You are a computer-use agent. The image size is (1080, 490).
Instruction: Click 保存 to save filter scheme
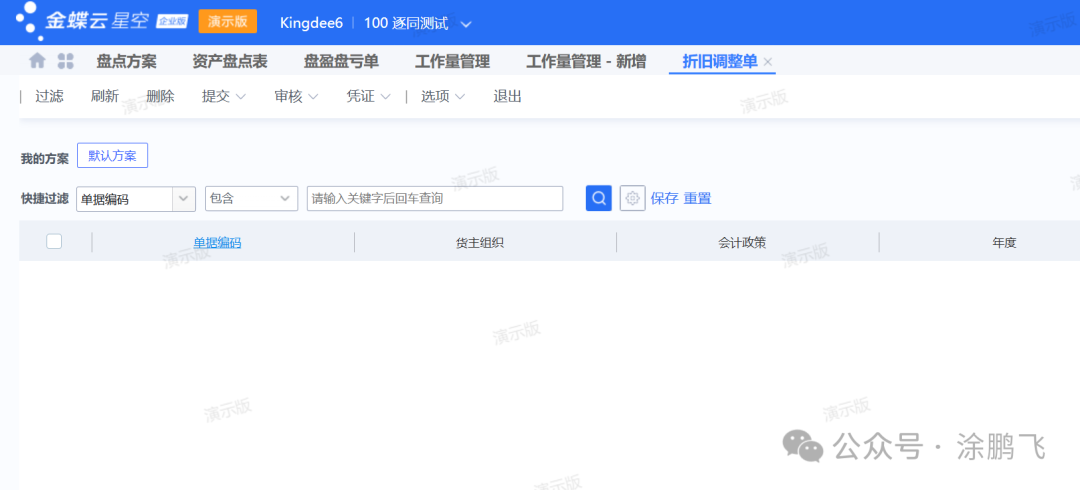(x=664, y=198)
